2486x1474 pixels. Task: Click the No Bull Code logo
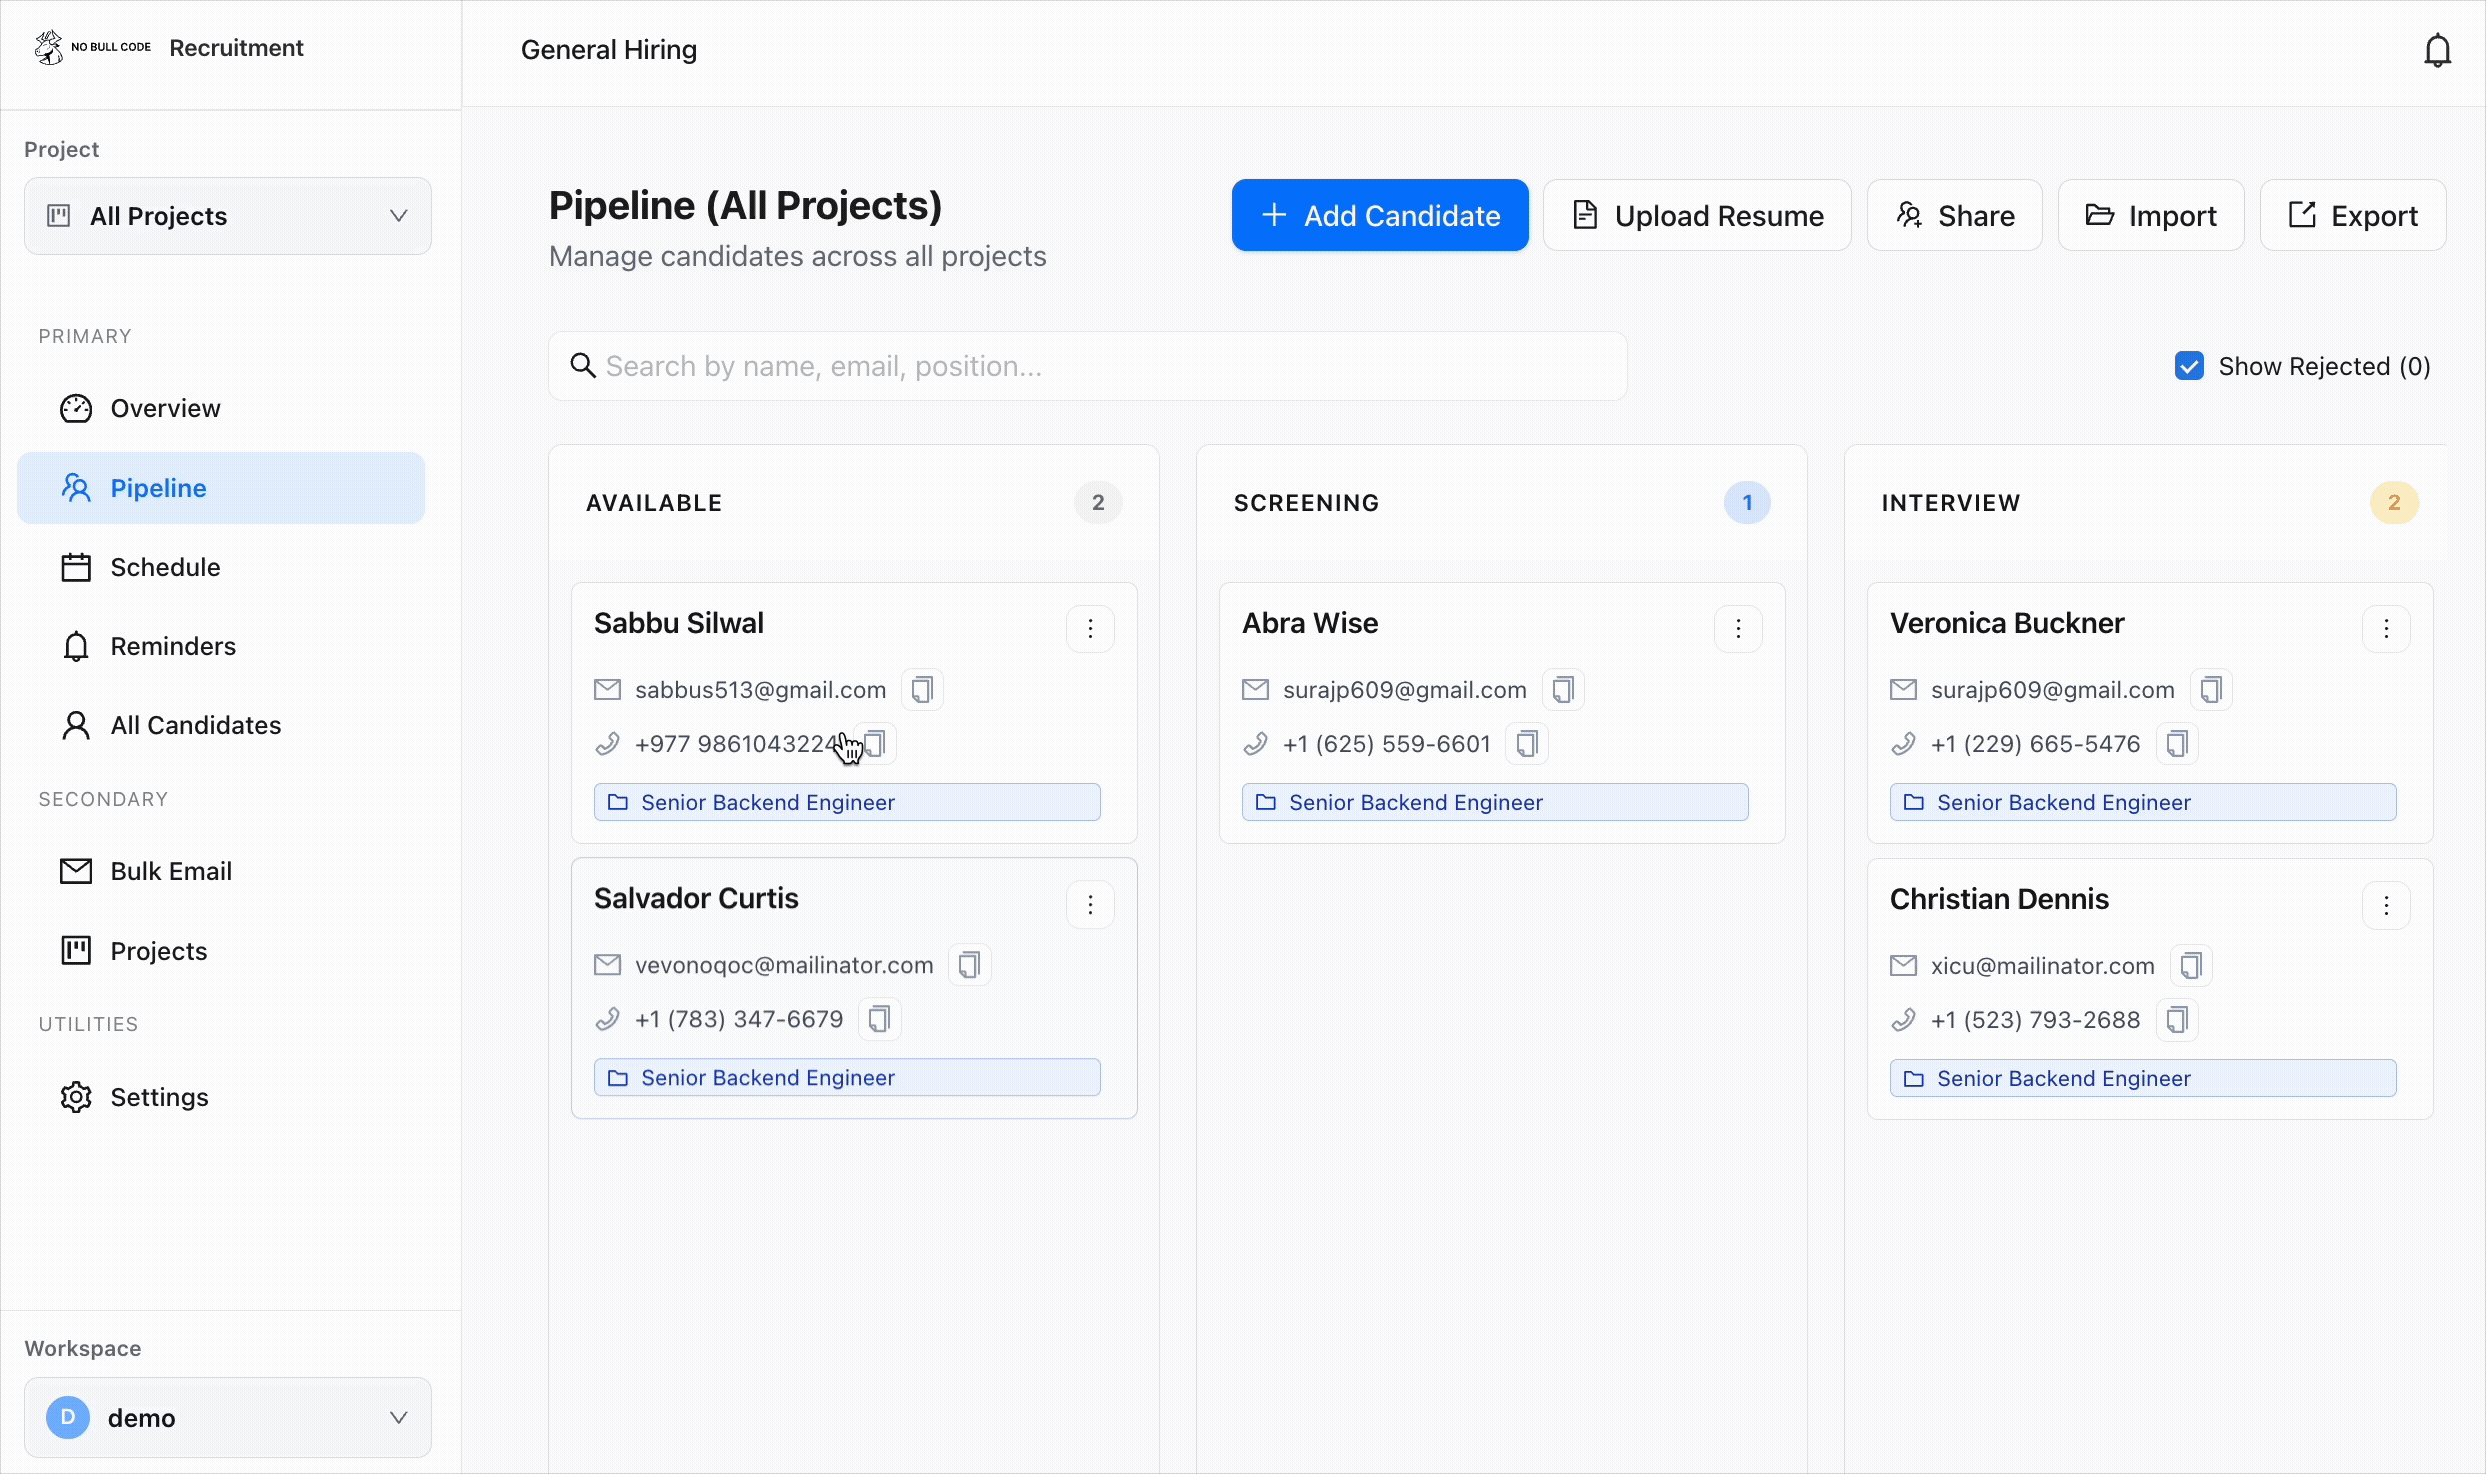[x=92, y=47]
